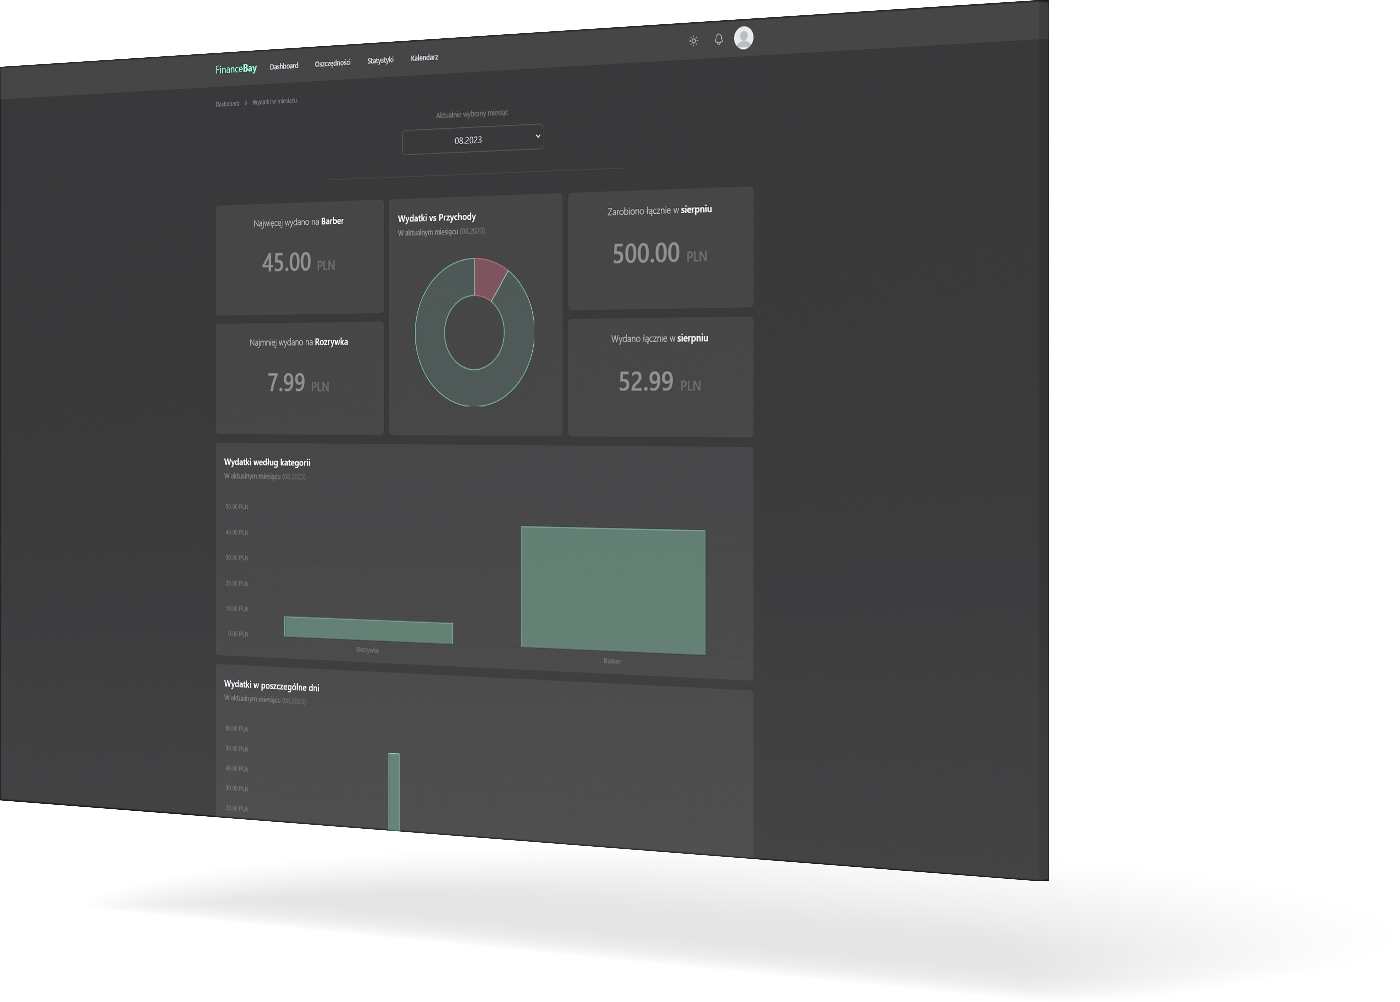Select the Rozrywka bar in category chart
Screen dimensions: 1400x1002
(x=368, y=630)
